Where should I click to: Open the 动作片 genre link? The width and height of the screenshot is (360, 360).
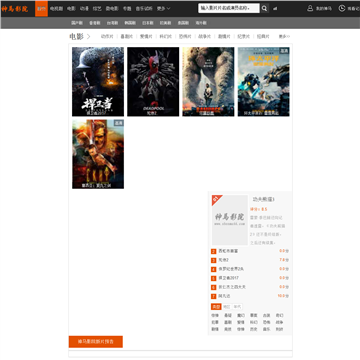coord(107,37)
